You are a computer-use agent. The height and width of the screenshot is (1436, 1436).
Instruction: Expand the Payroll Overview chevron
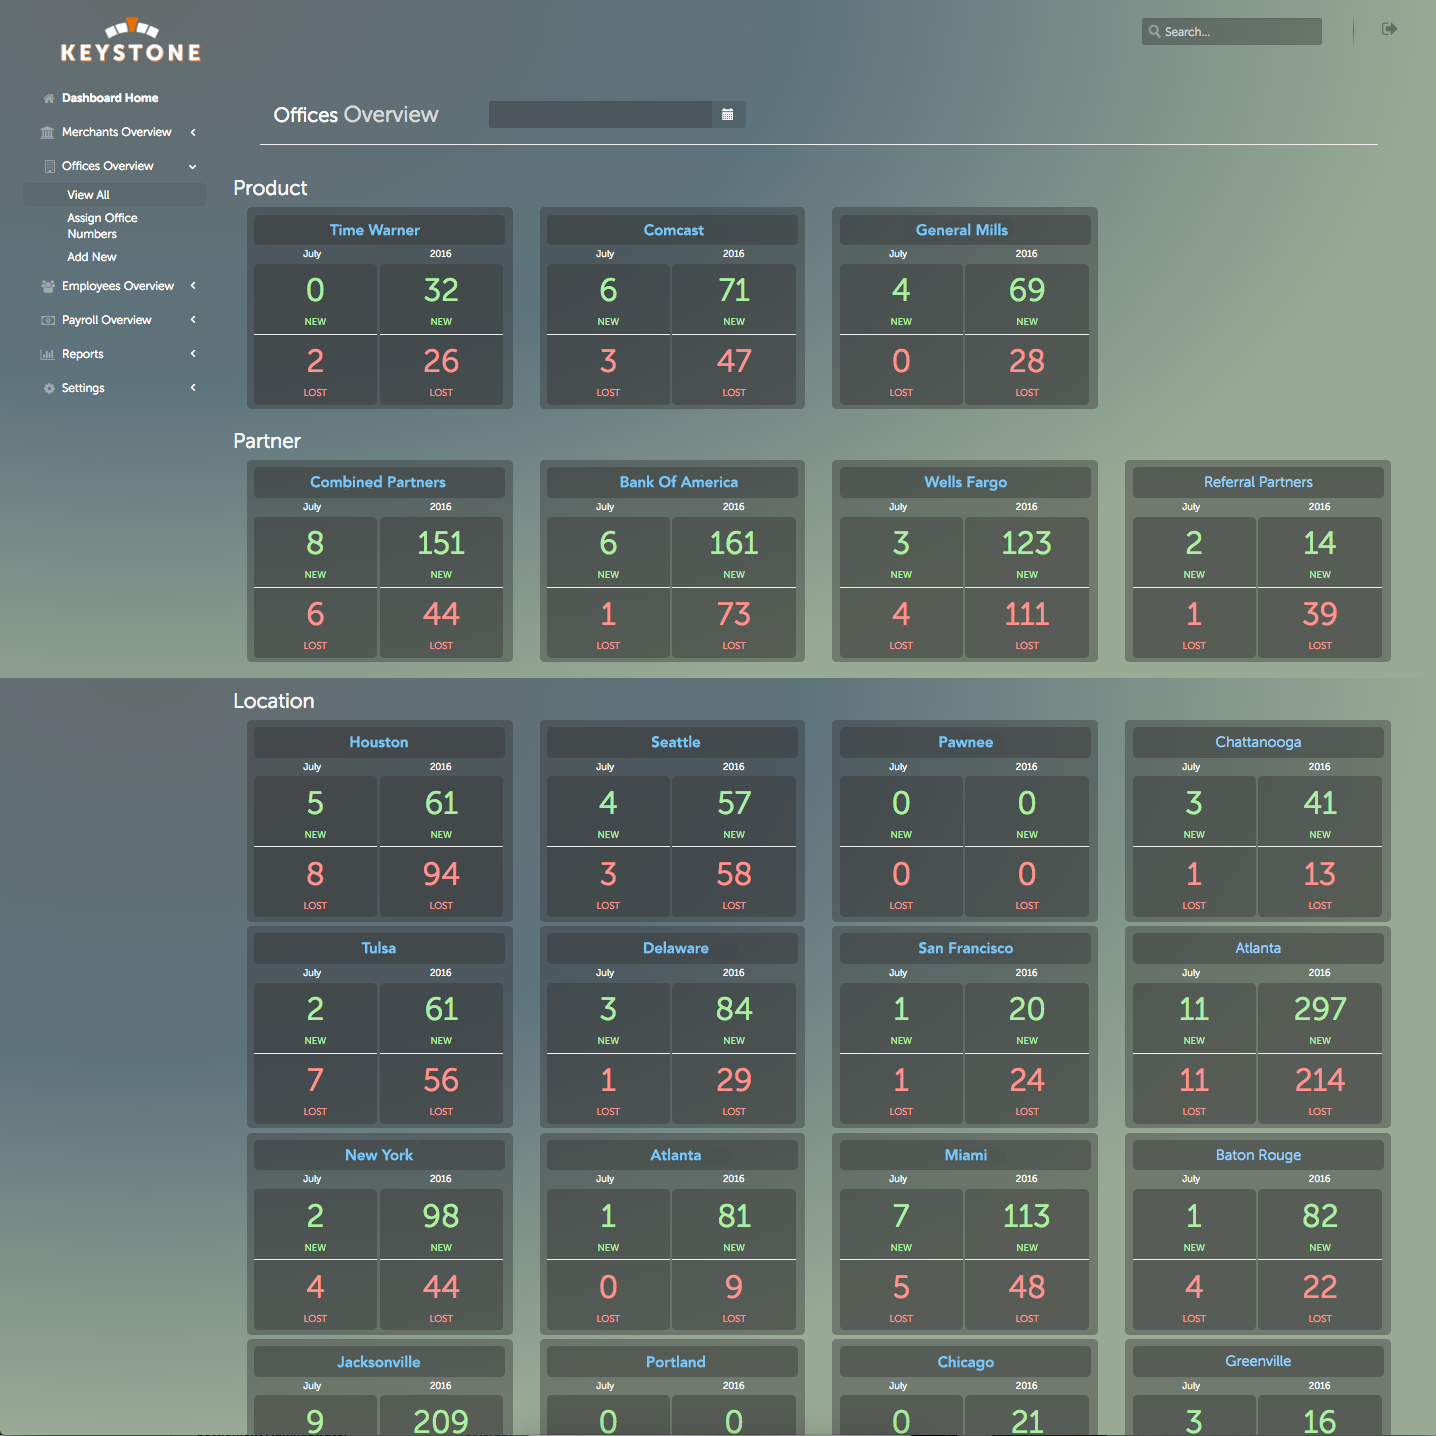(193, 320)
